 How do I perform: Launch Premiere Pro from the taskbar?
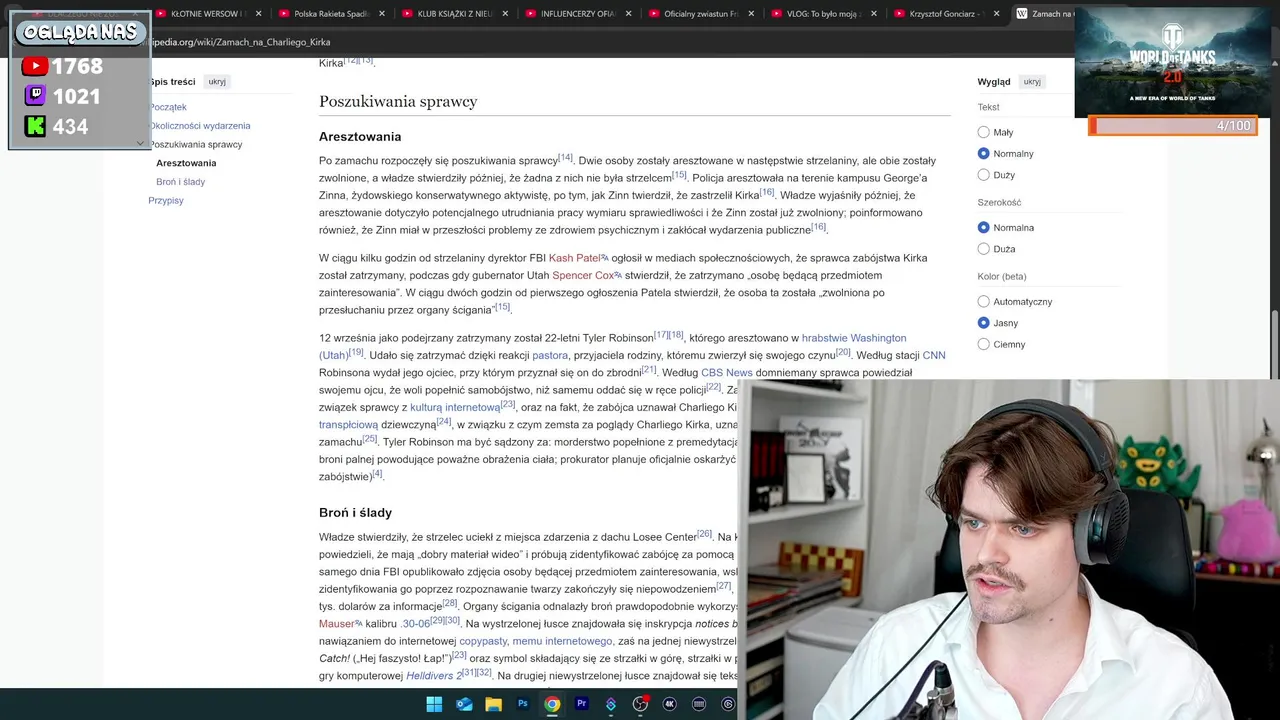581,704
